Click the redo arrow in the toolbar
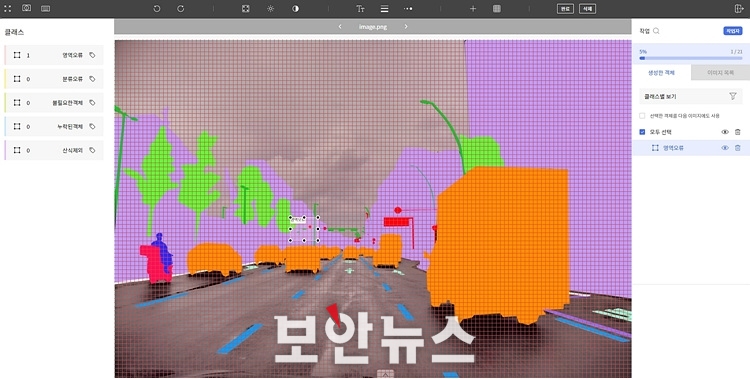 tap(180, 9)
